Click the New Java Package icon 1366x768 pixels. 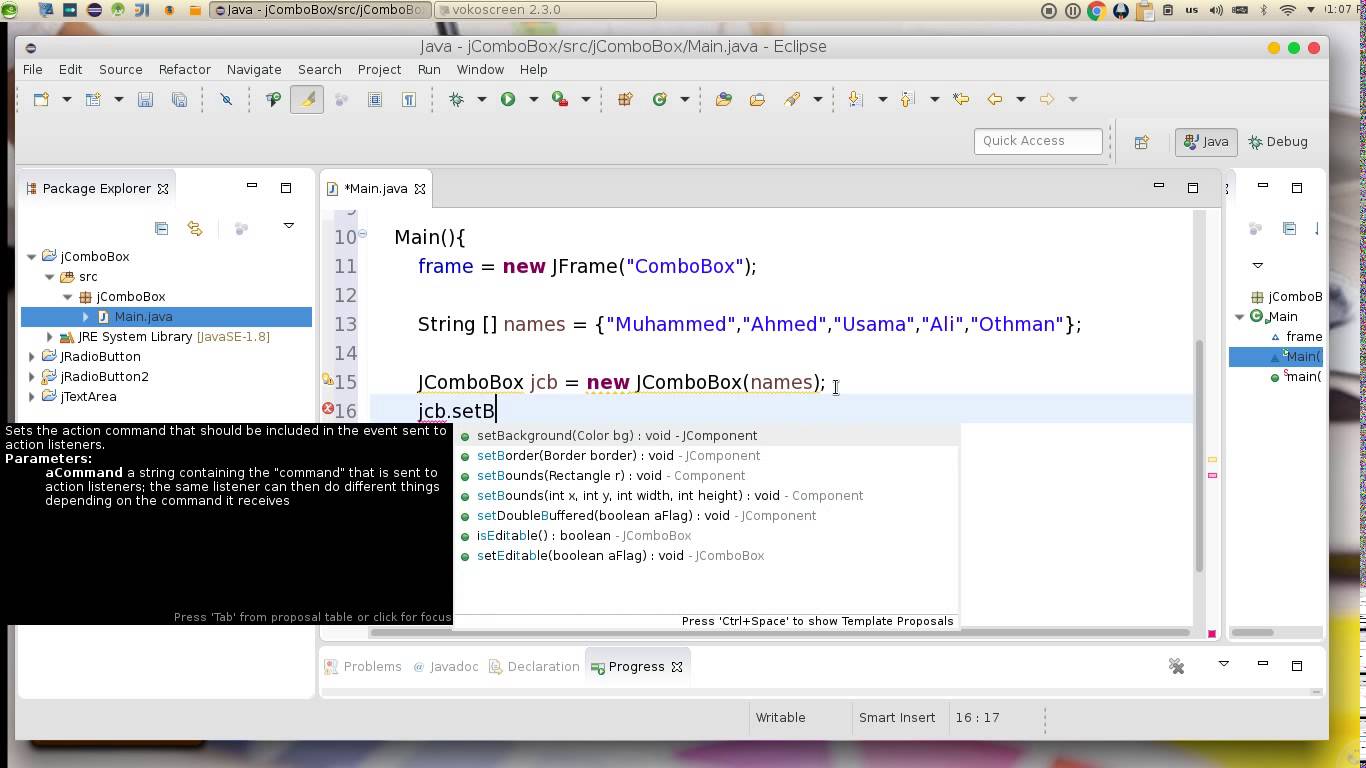625,99
